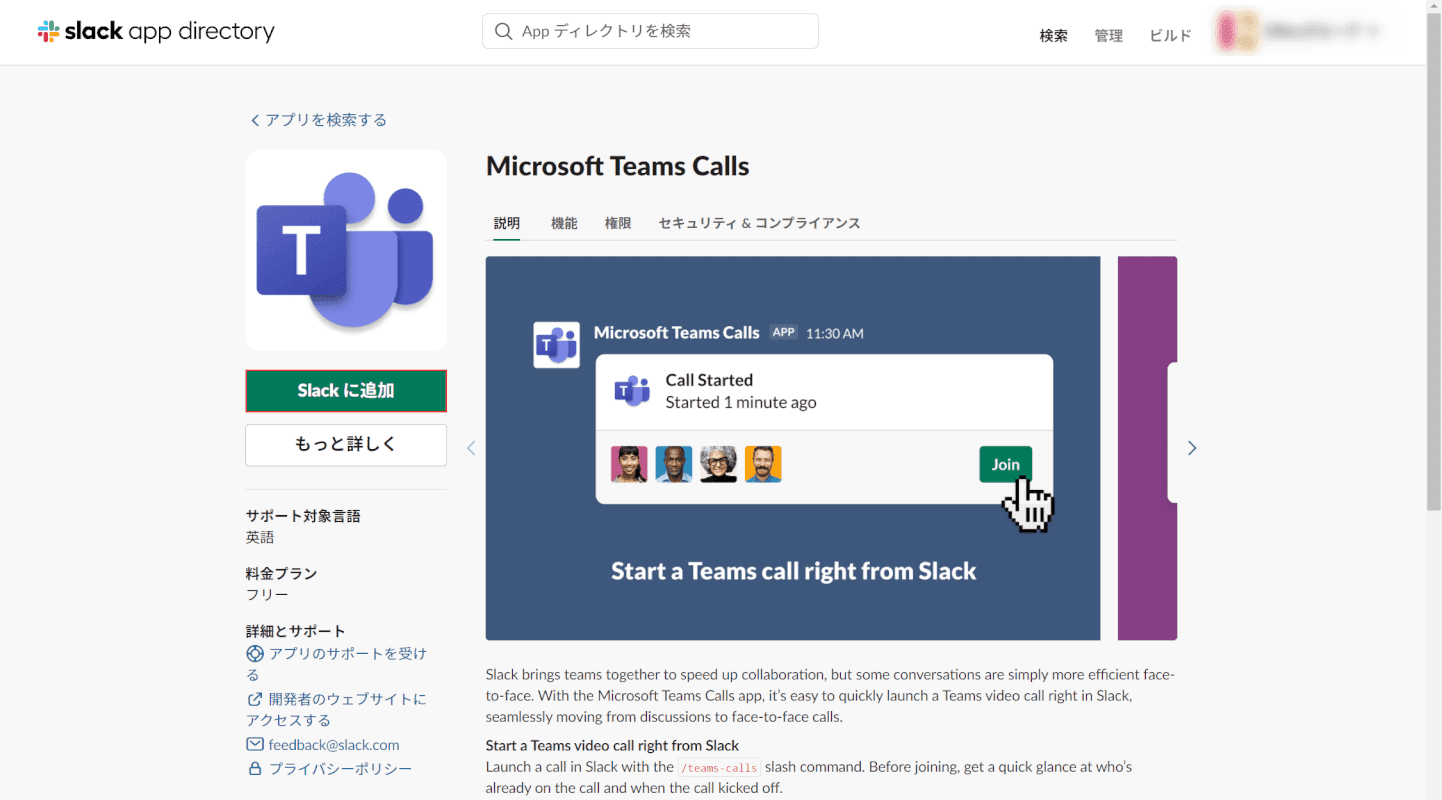
Task: Click the 料金プラン label
Action: coord(282,573)
